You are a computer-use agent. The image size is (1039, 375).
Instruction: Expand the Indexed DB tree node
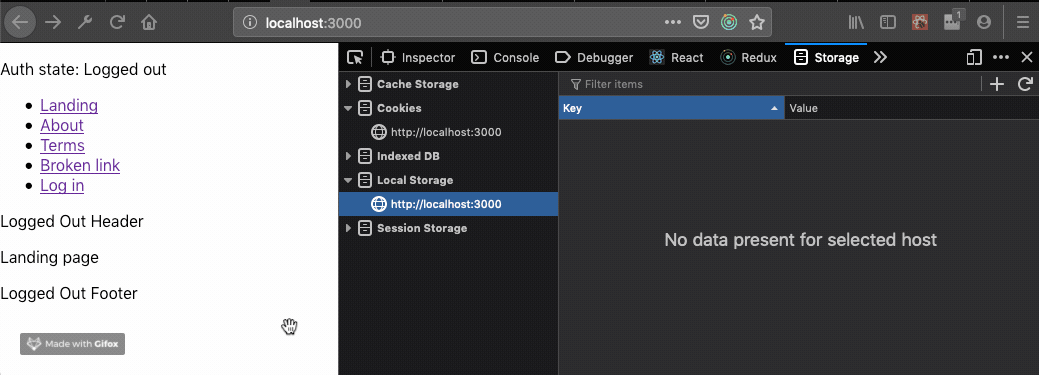point(349,156)
